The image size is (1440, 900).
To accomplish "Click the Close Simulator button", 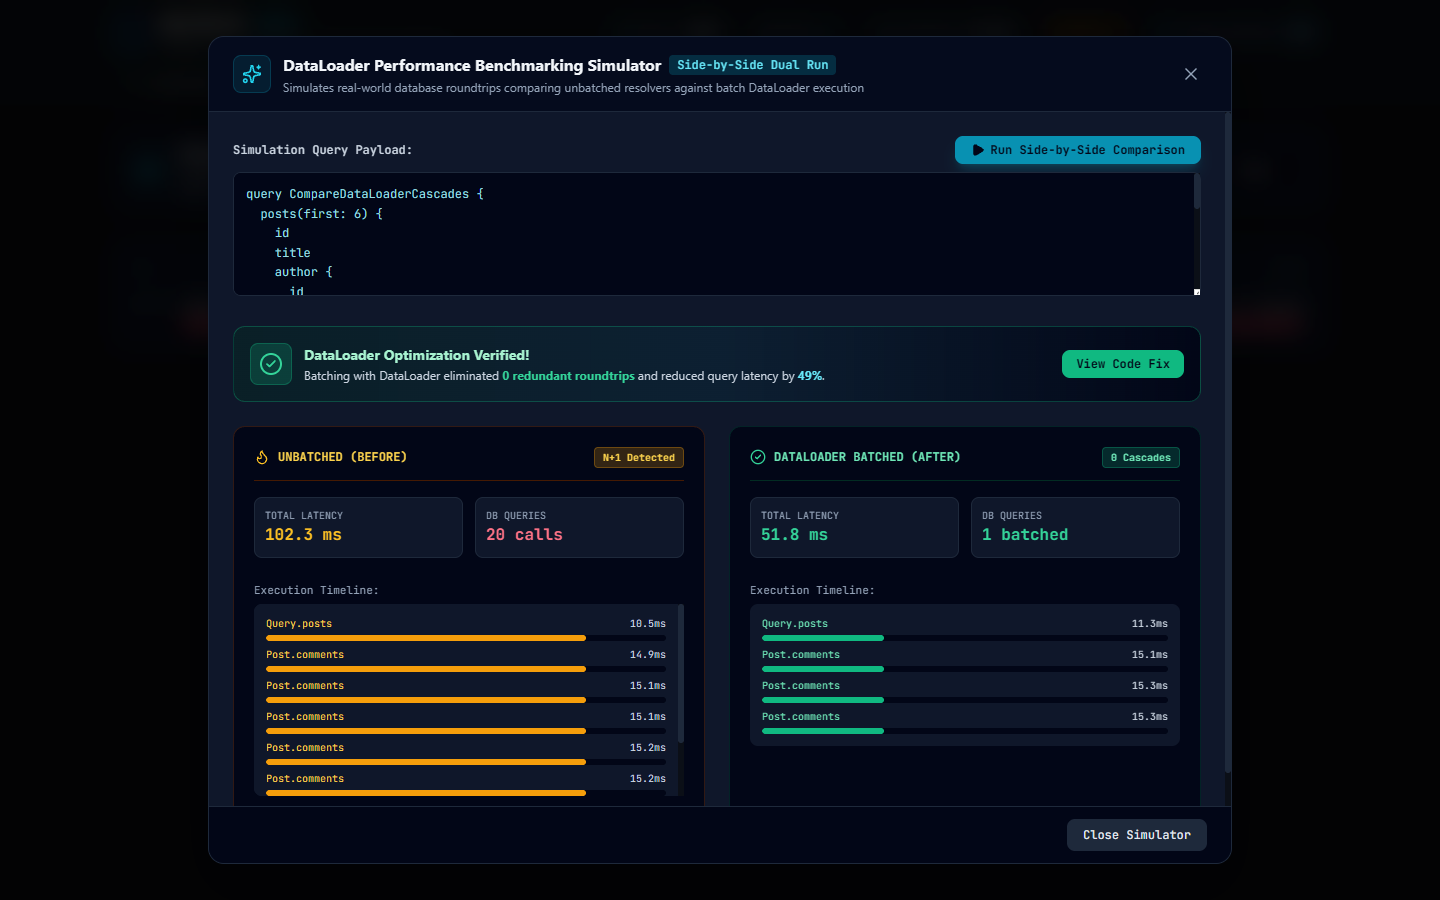I will click(x=1137, y=835).
